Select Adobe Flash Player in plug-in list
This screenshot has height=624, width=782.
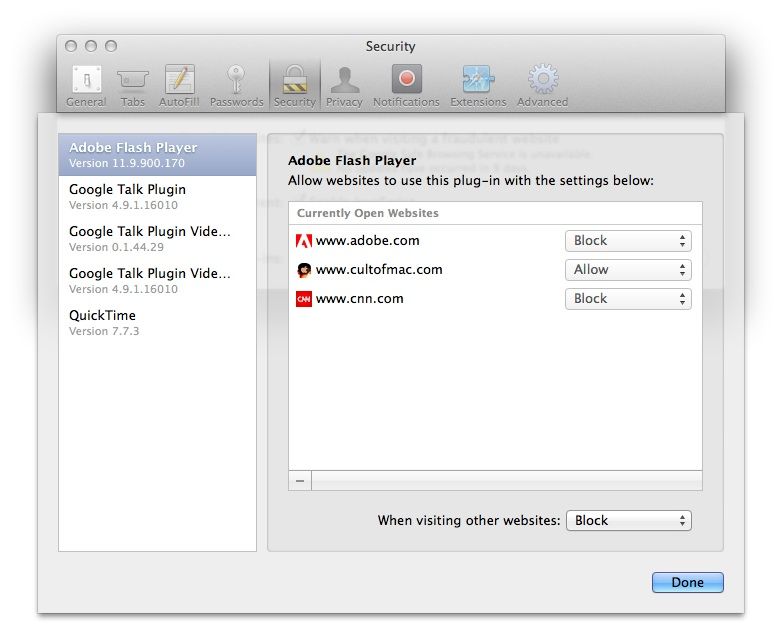pyautogui.click(x=157, y=155)
